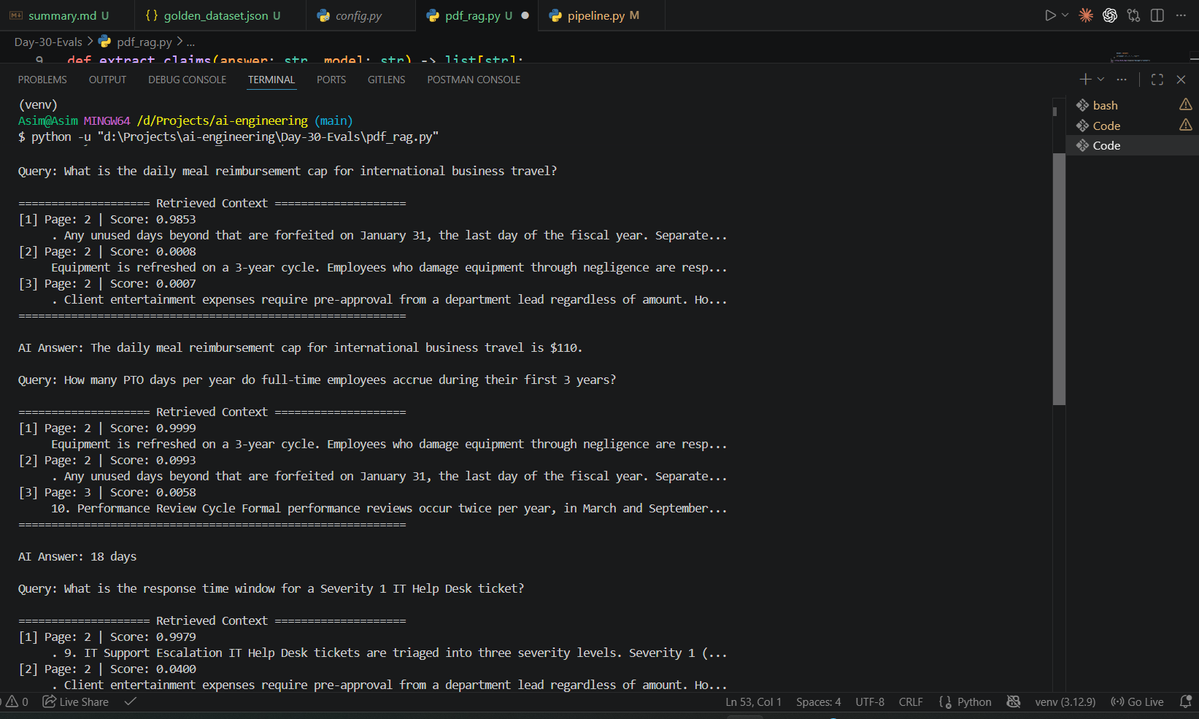Screen dimensions: 1199x719
Task: Open notifications bell in the status bar
Action: pyautogui.click(x=1185, y=701)
